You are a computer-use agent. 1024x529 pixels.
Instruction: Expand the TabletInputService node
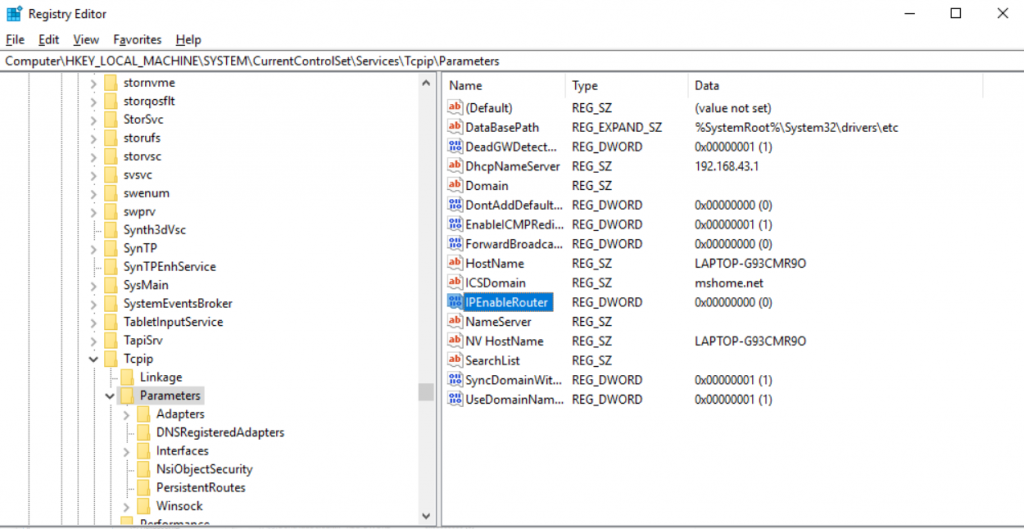click(93, 322)
